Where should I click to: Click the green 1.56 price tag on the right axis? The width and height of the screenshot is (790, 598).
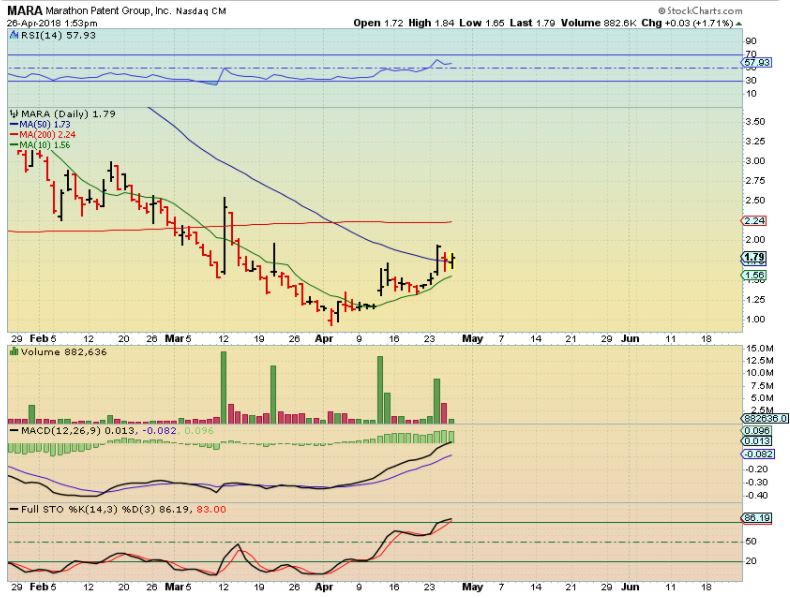point(755,275)
